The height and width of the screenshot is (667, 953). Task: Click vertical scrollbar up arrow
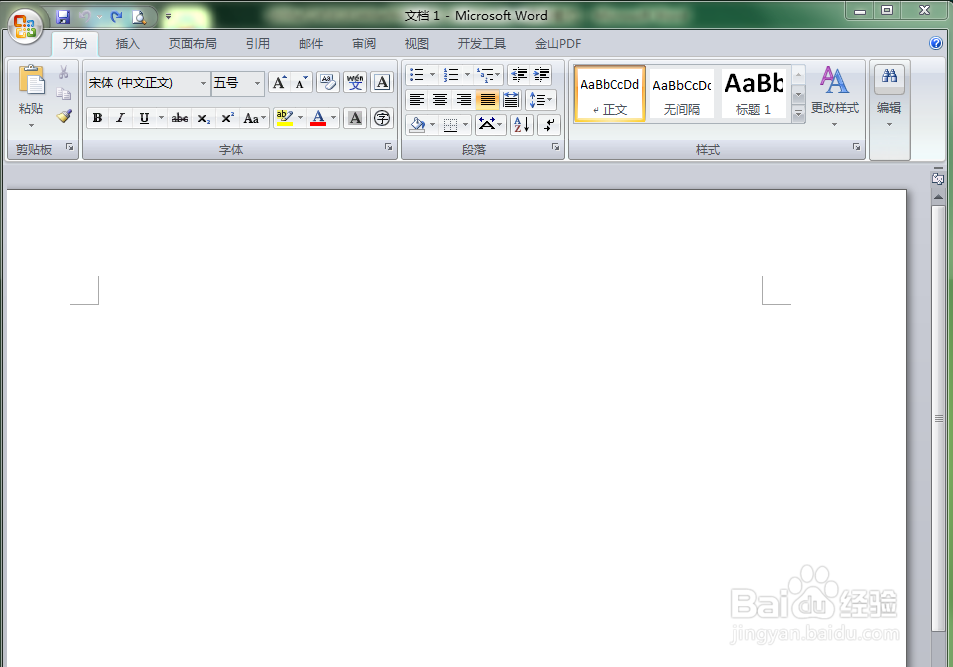pyautogui.click(x=938, y=197)
